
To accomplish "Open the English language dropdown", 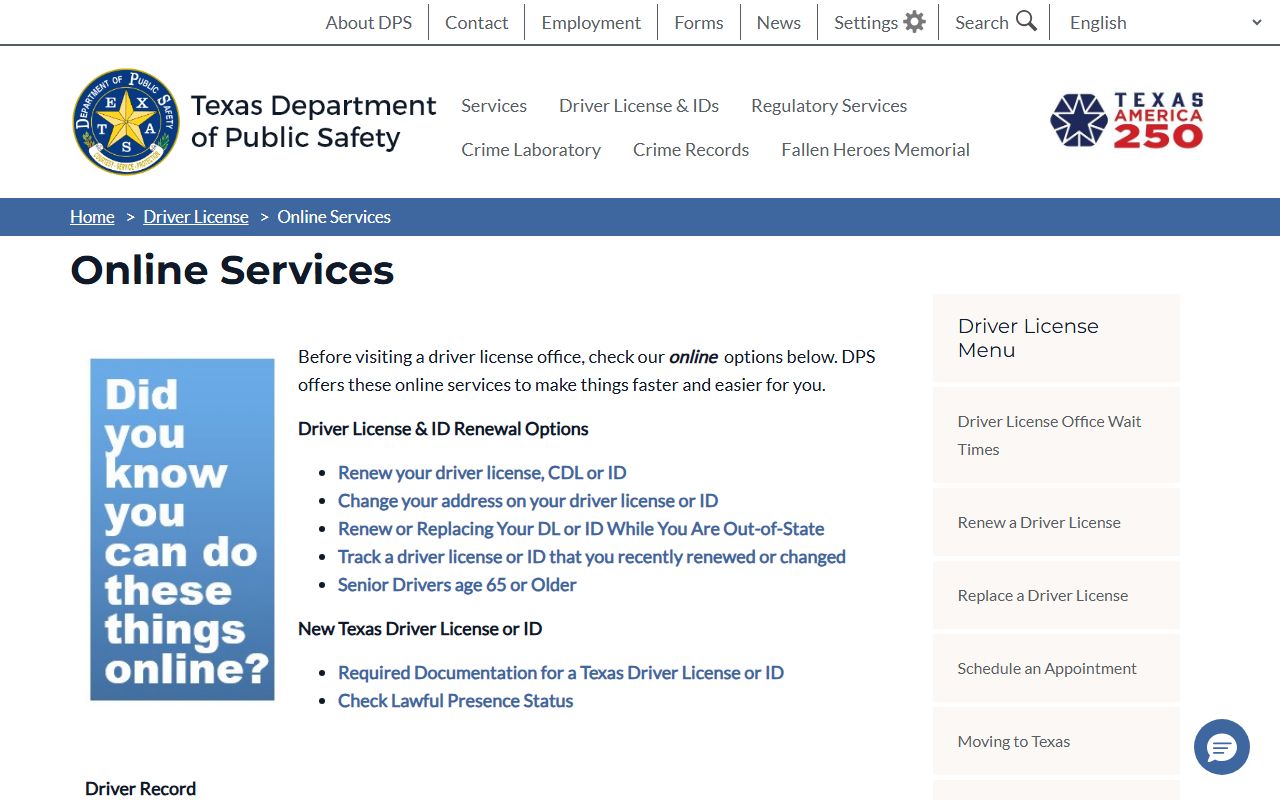I will 1165,22.
